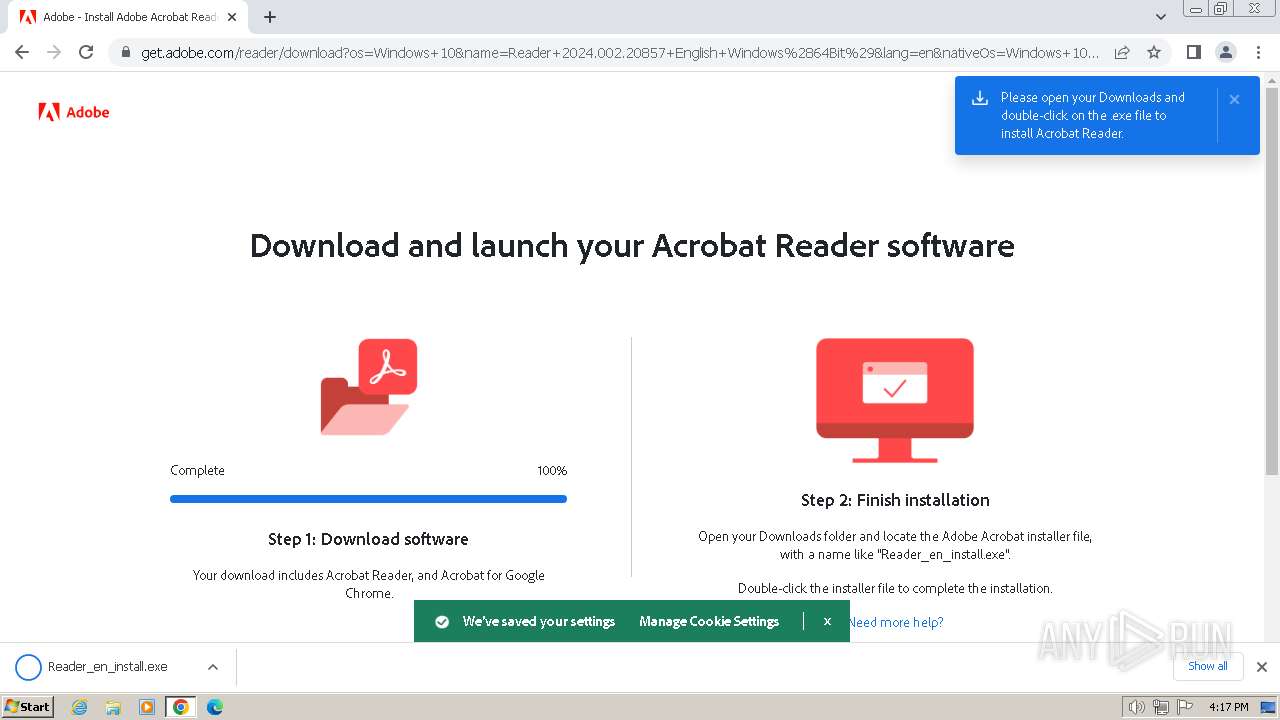Click the blue download progress bar

(x=368, y=499)
